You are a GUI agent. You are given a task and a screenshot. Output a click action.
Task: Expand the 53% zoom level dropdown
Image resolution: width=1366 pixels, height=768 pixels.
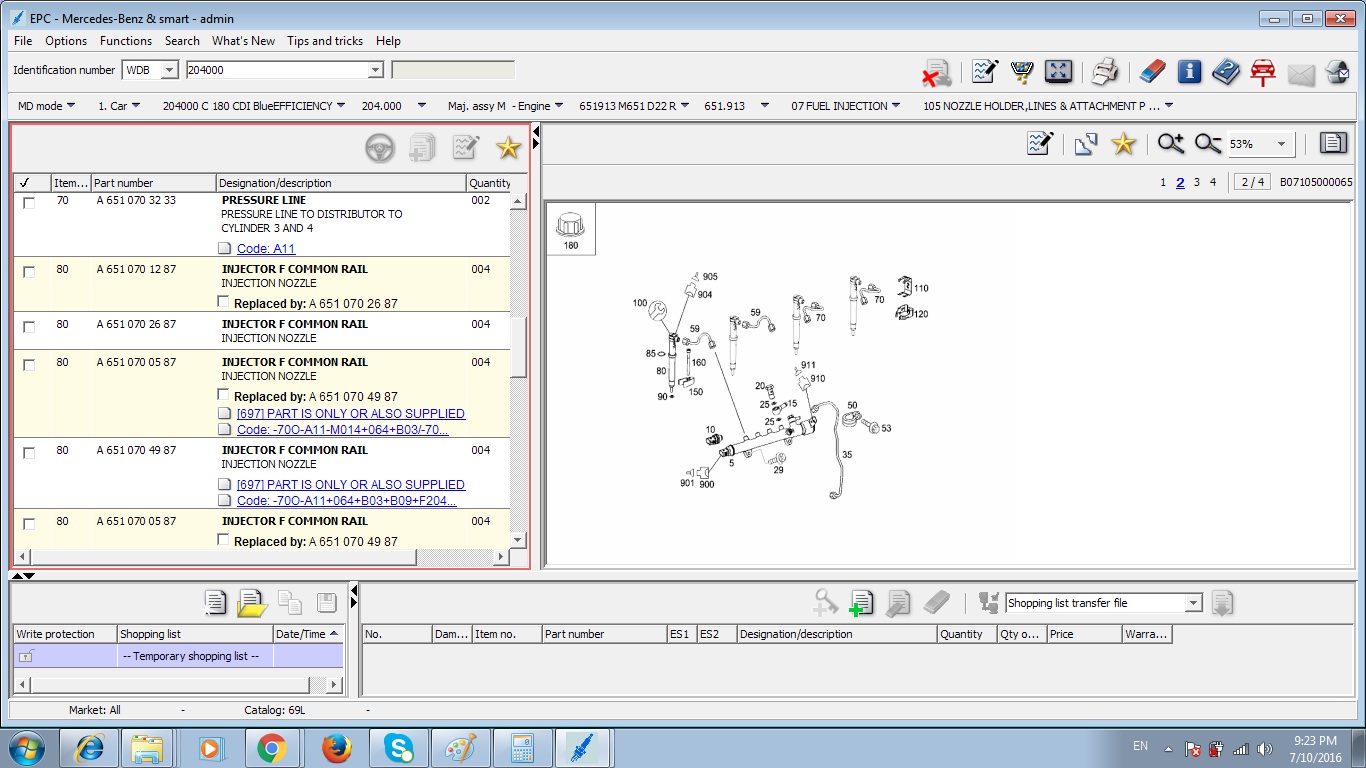[x=1281, y=144]
